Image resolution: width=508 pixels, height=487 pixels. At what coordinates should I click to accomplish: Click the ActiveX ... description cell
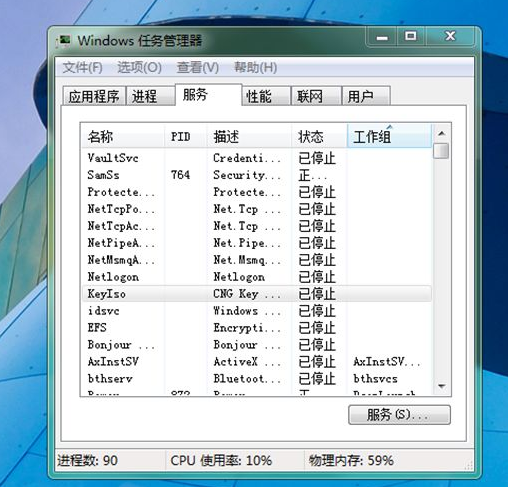point(247,362)
